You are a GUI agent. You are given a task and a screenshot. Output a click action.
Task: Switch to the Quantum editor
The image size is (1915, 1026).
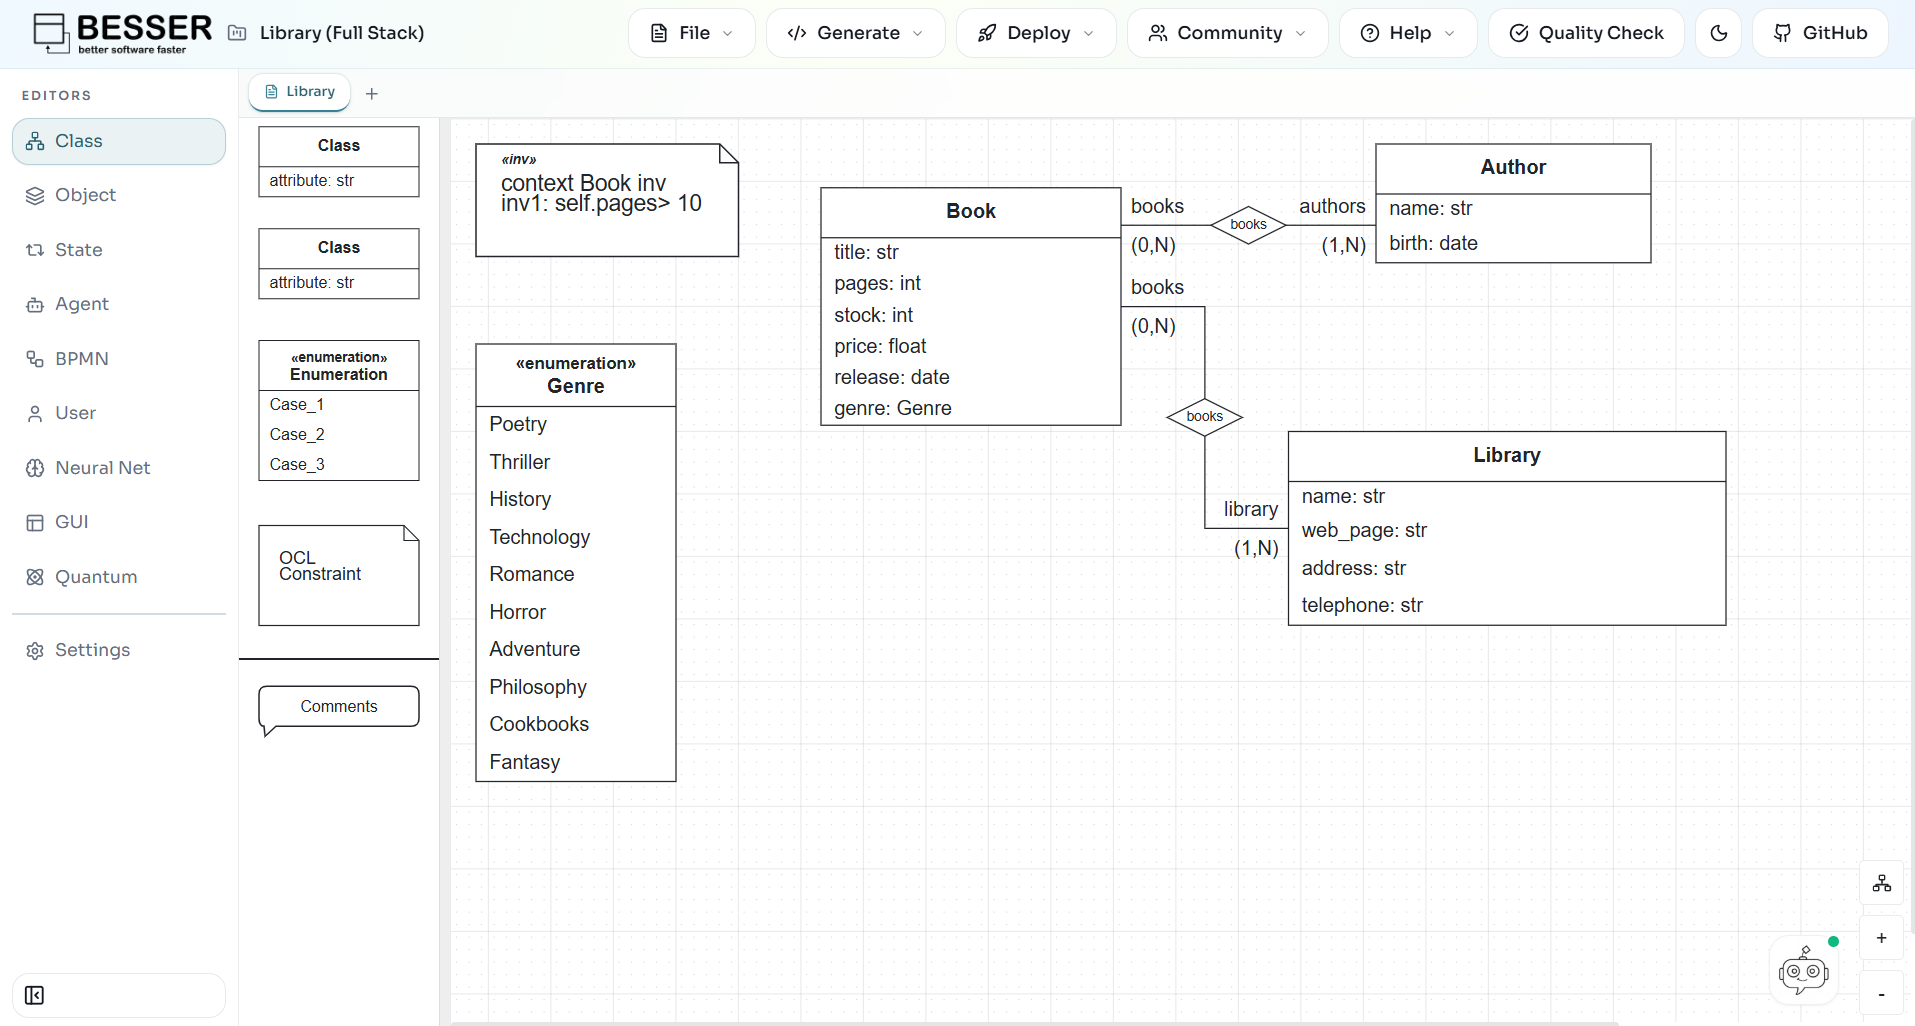click(119, 577)
